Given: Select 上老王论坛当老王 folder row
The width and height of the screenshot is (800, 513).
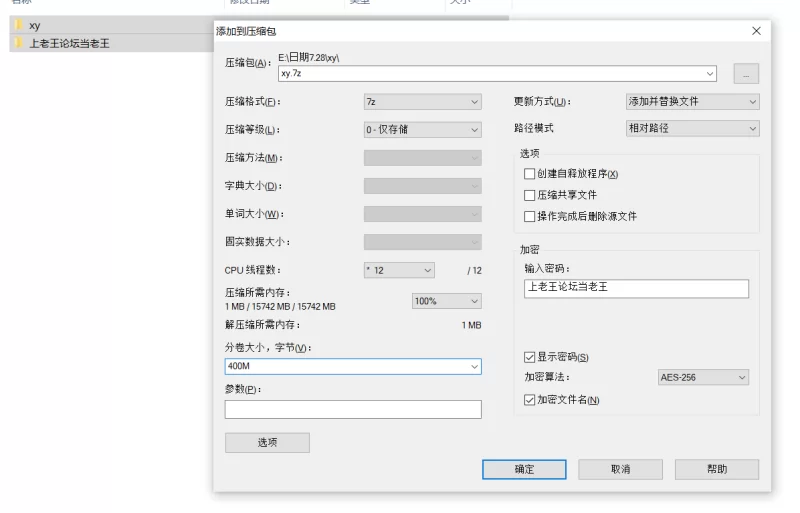Looking at the screenshot, I should click(x=111, y=43).
